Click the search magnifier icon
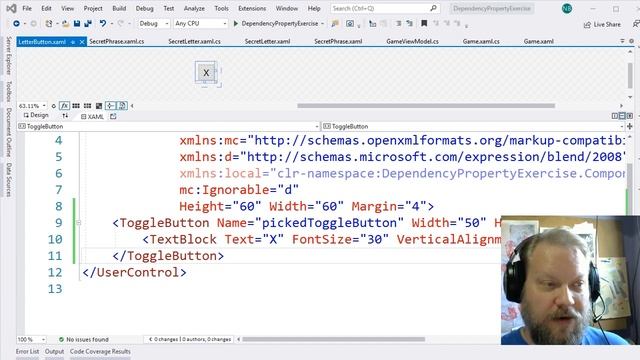Viewport: 640px width, 360px height. [433, 8]
